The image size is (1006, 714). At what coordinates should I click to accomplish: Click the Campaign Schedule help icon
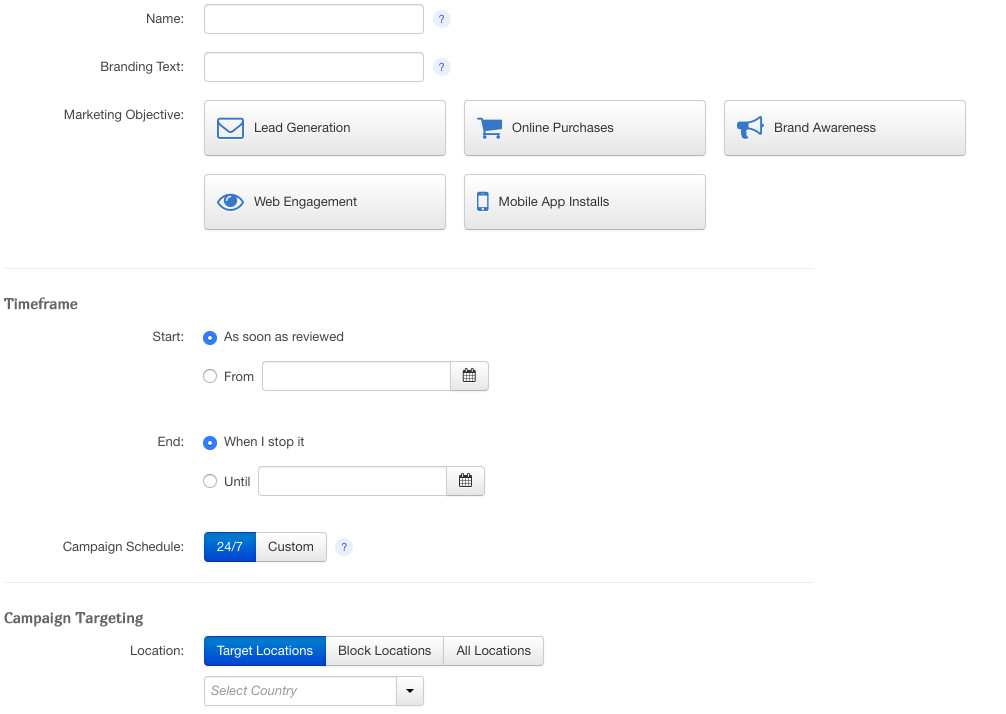(344, 547)
